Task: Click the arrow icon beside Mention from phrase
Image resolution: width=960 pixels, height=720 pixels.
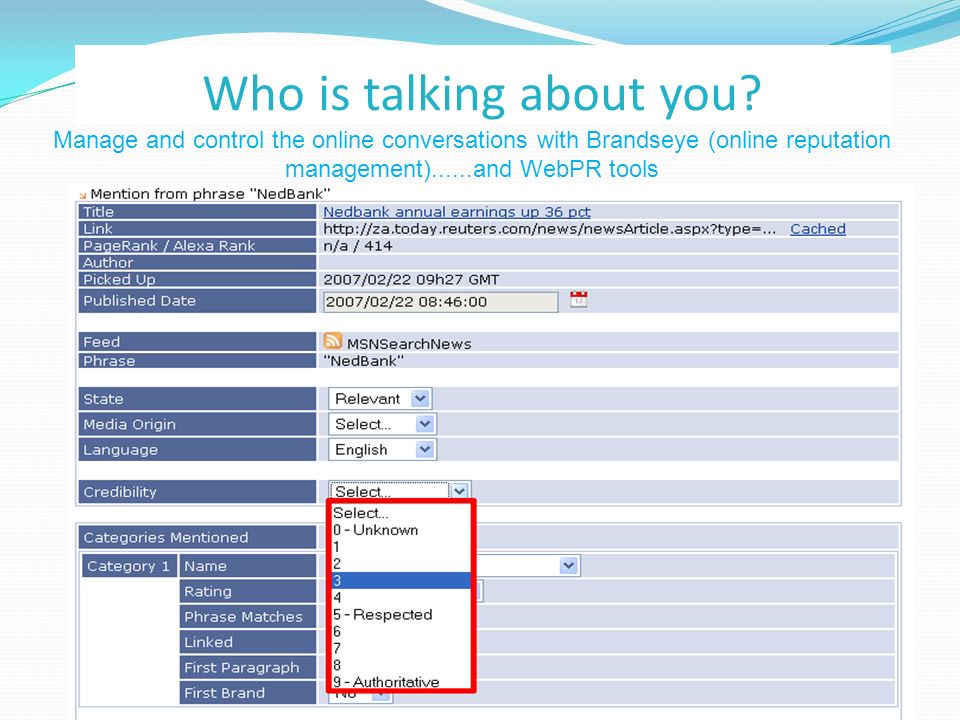Action: click(x=83, y=195)
